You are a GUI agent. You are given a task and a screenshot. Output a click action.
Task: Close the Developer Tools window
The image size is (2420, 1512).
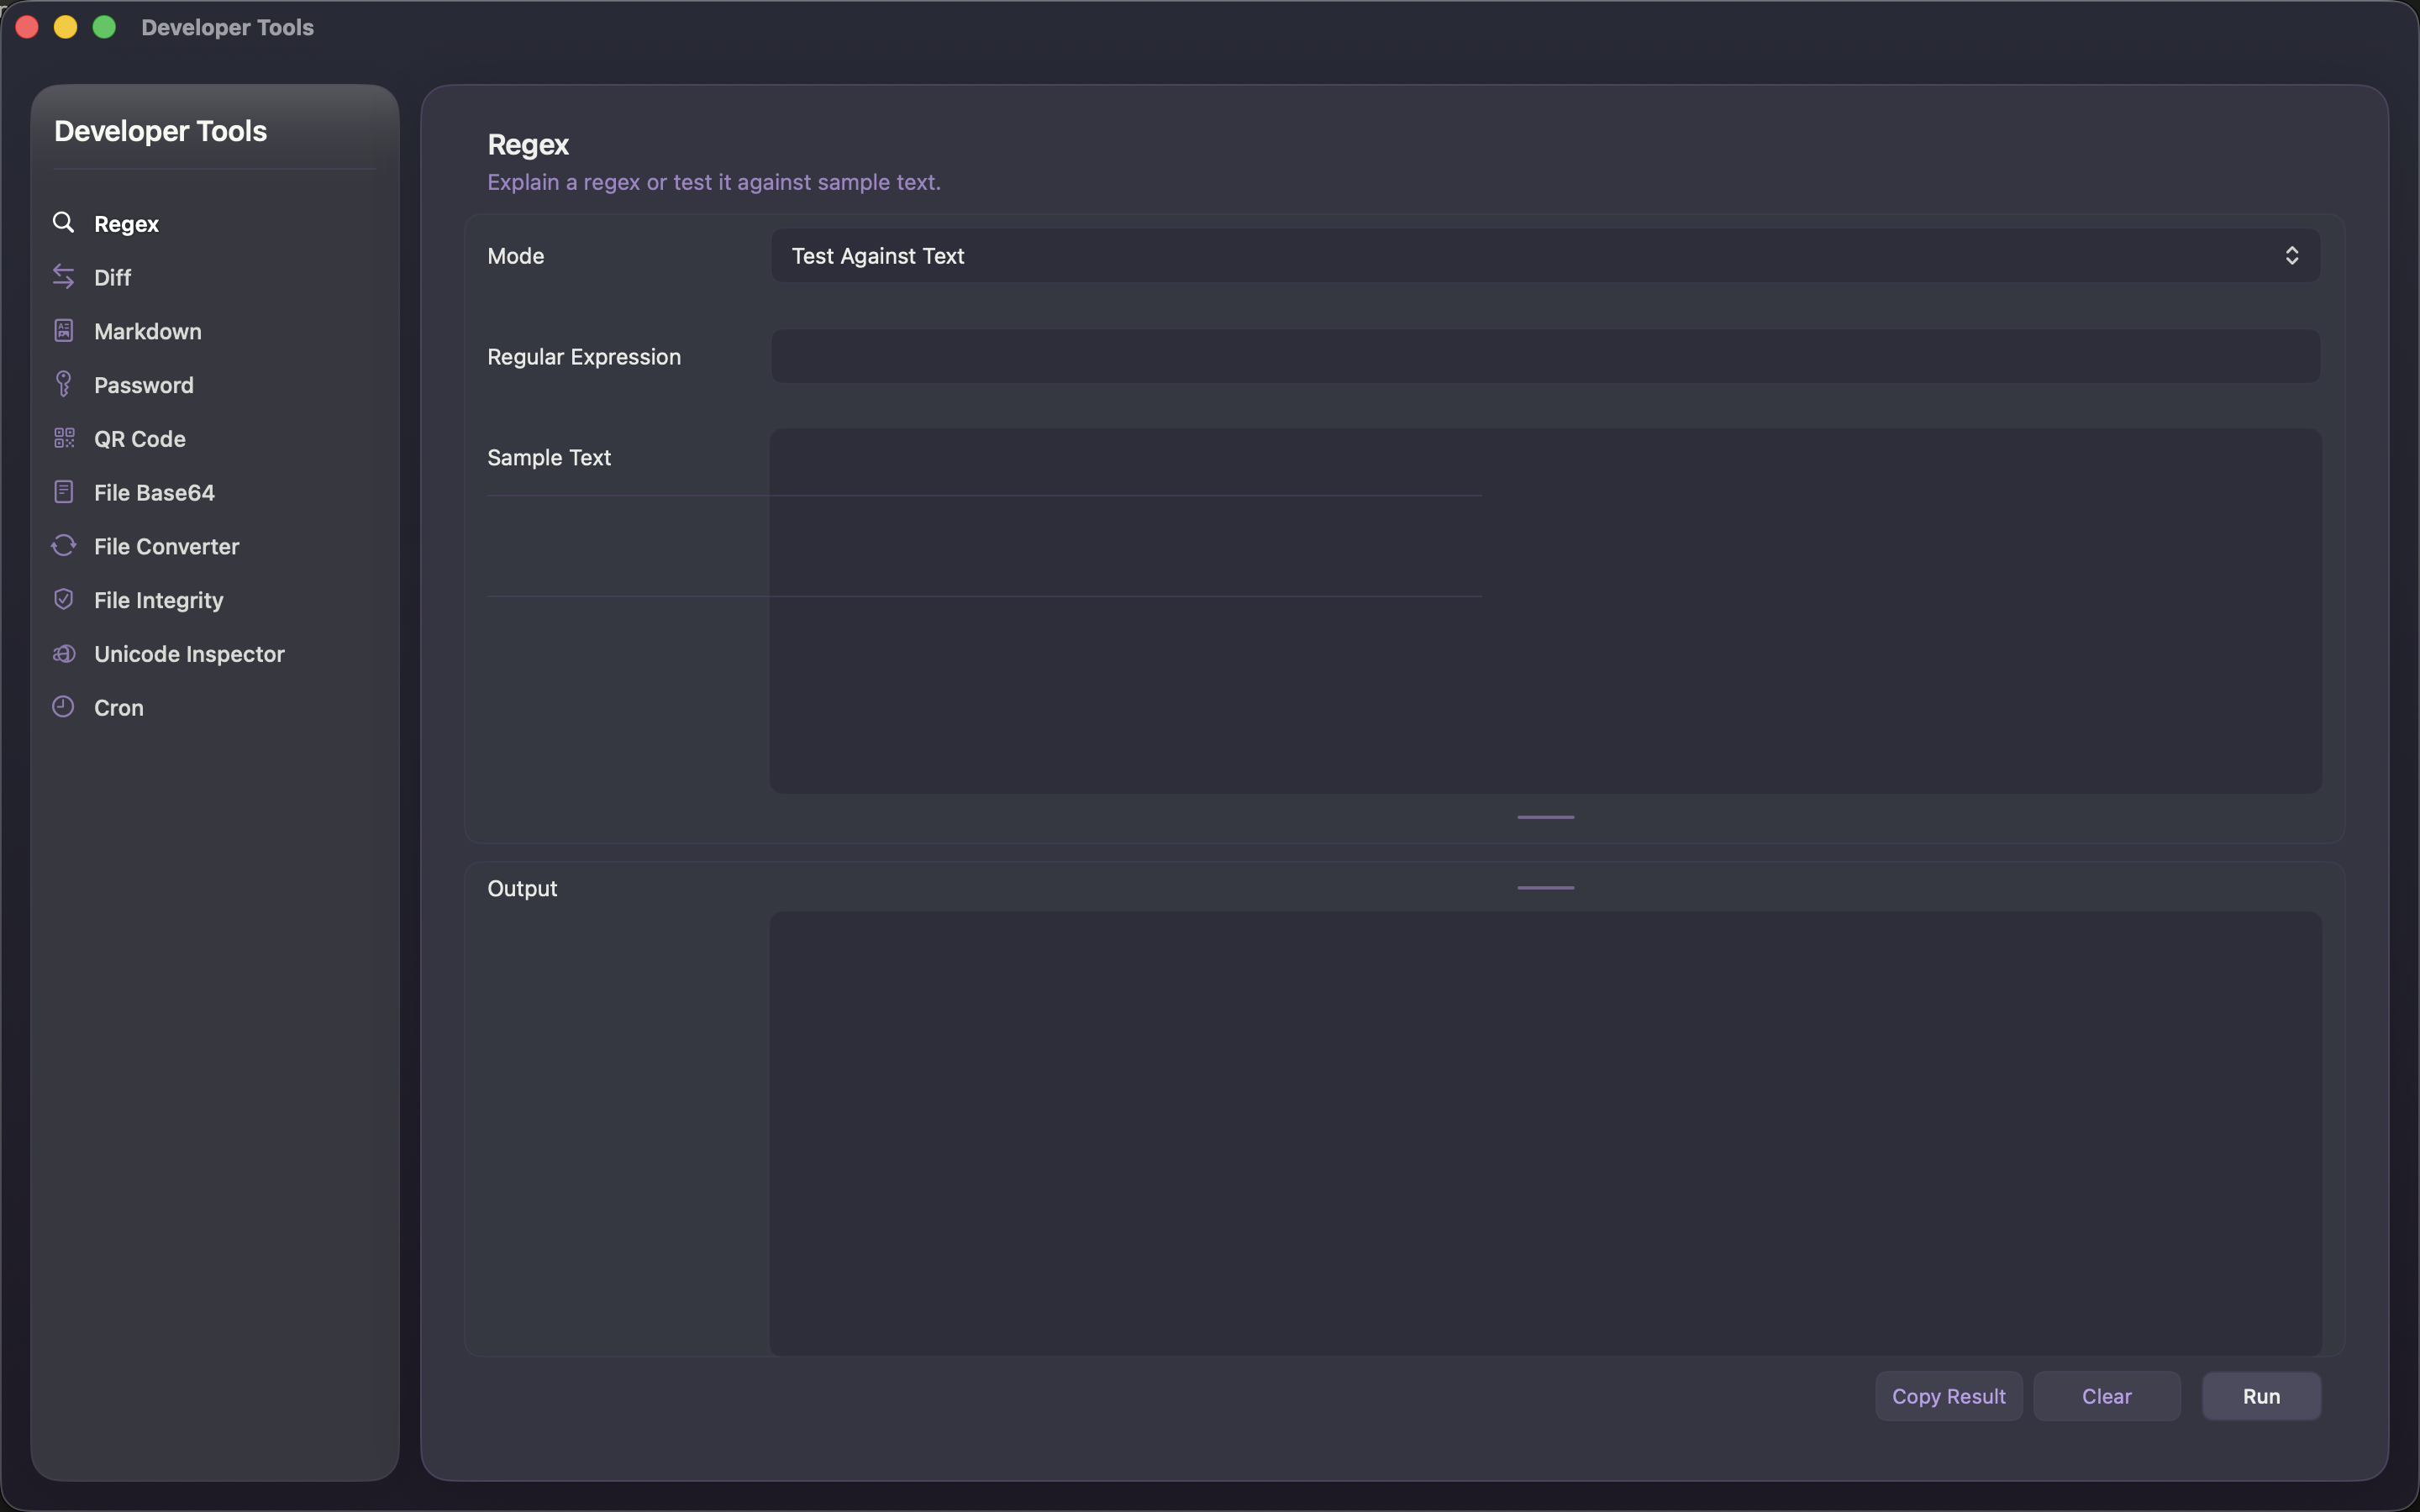[27, 27]
